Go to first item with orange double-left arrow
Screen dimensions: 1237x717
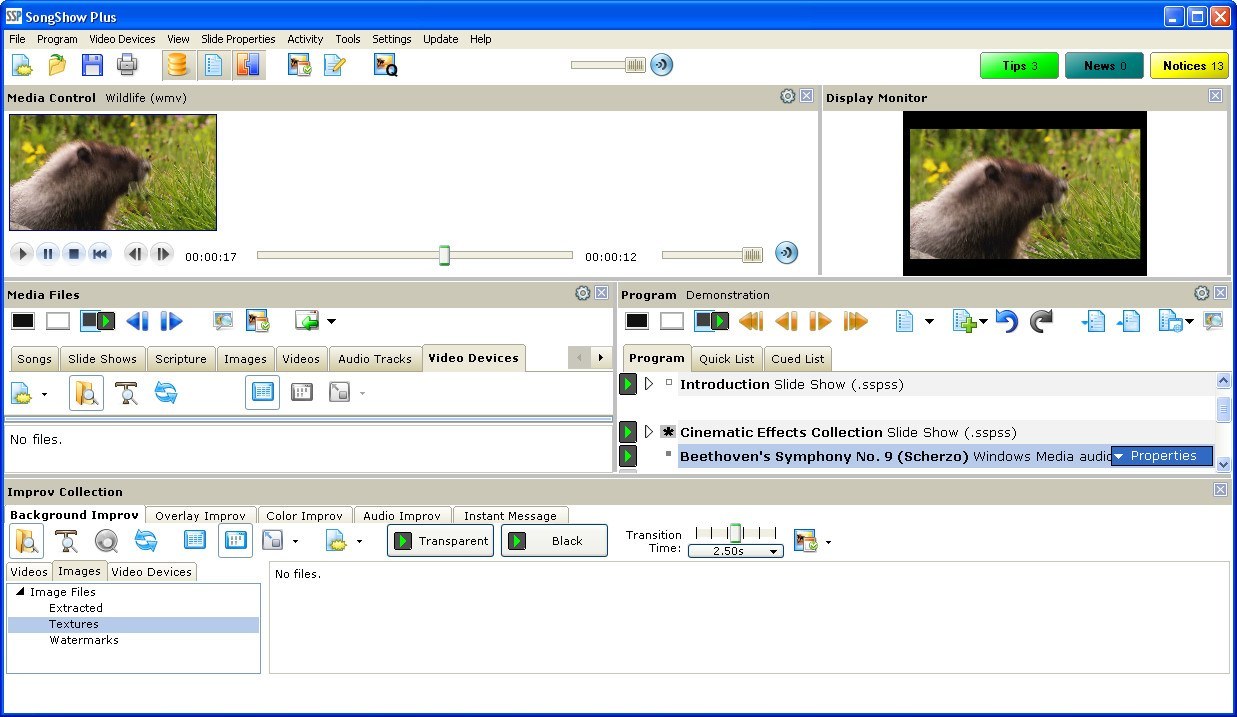[x=751, y=321]
